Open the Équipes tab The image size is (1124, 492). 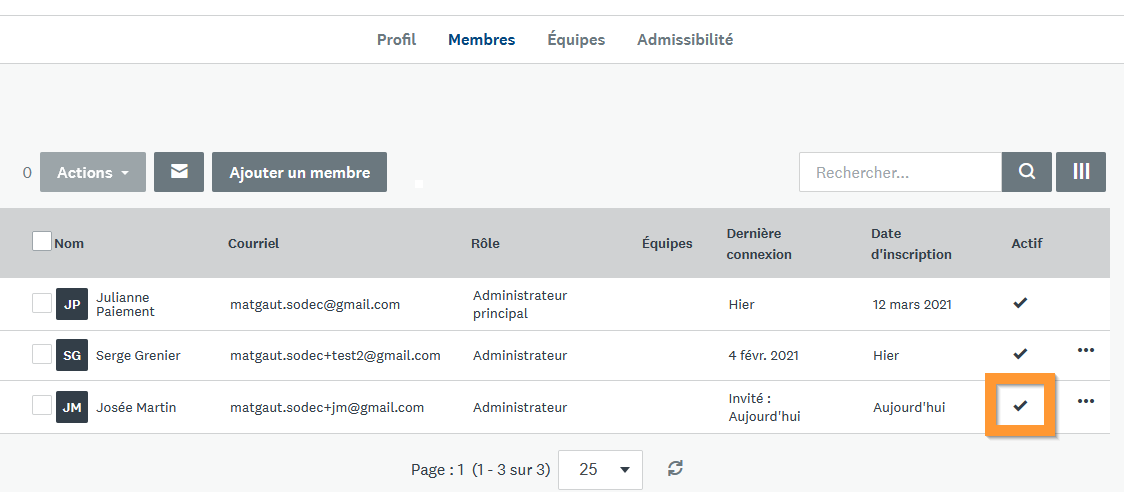pos(576,40)
